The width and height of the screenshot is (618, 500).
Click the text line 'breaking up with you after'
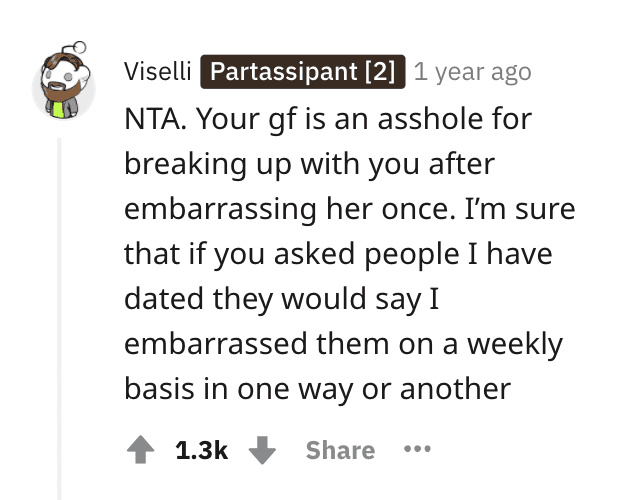tap(309, 165)
